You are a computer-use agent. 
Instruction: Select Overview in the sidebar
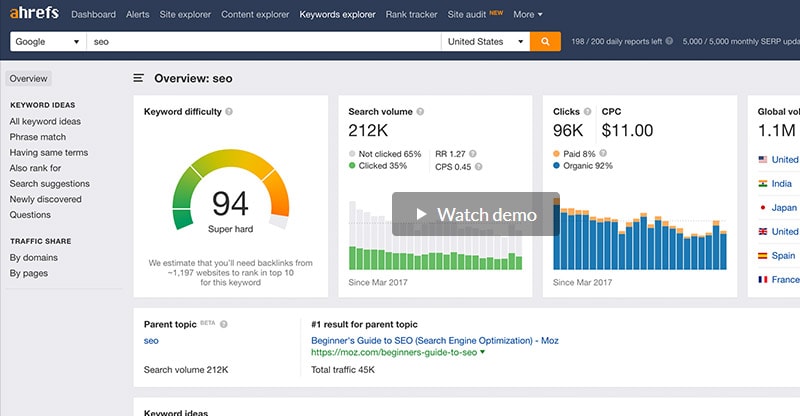click(x=29, y=79)
